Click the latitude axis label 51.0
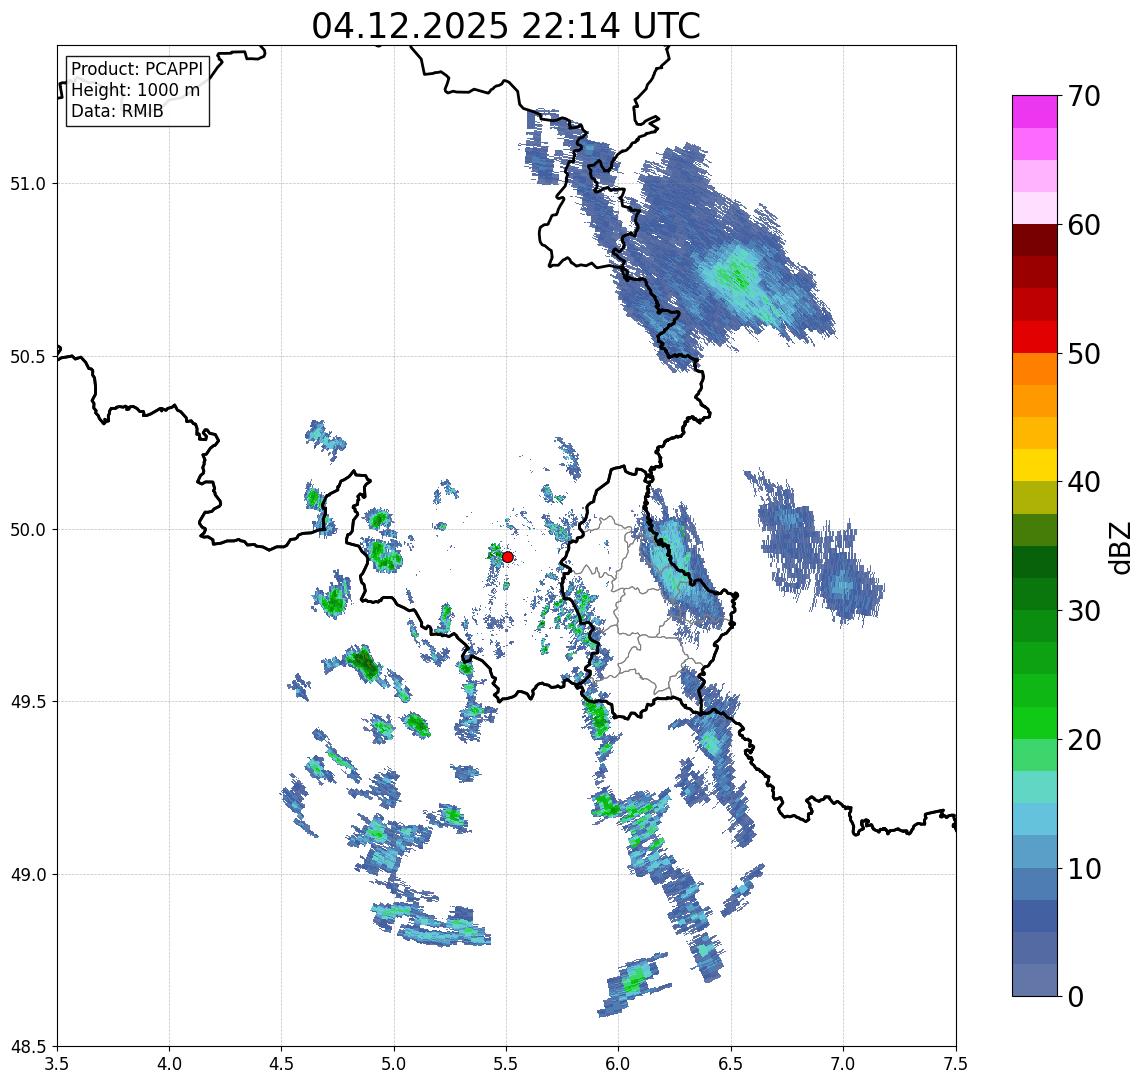Viewport: 1145px width, 1084px height. click(28, 184)
